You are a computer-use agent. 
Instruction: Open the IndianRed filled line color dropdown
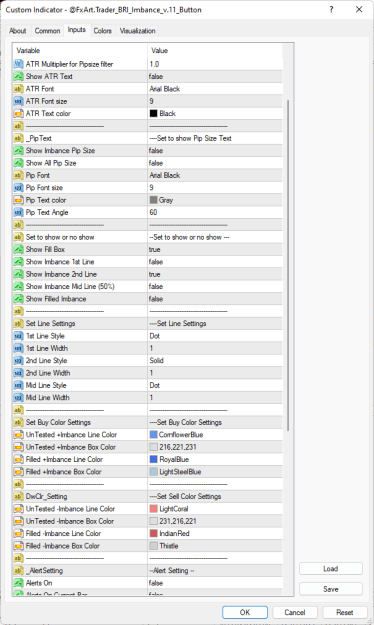pos(215,534)
